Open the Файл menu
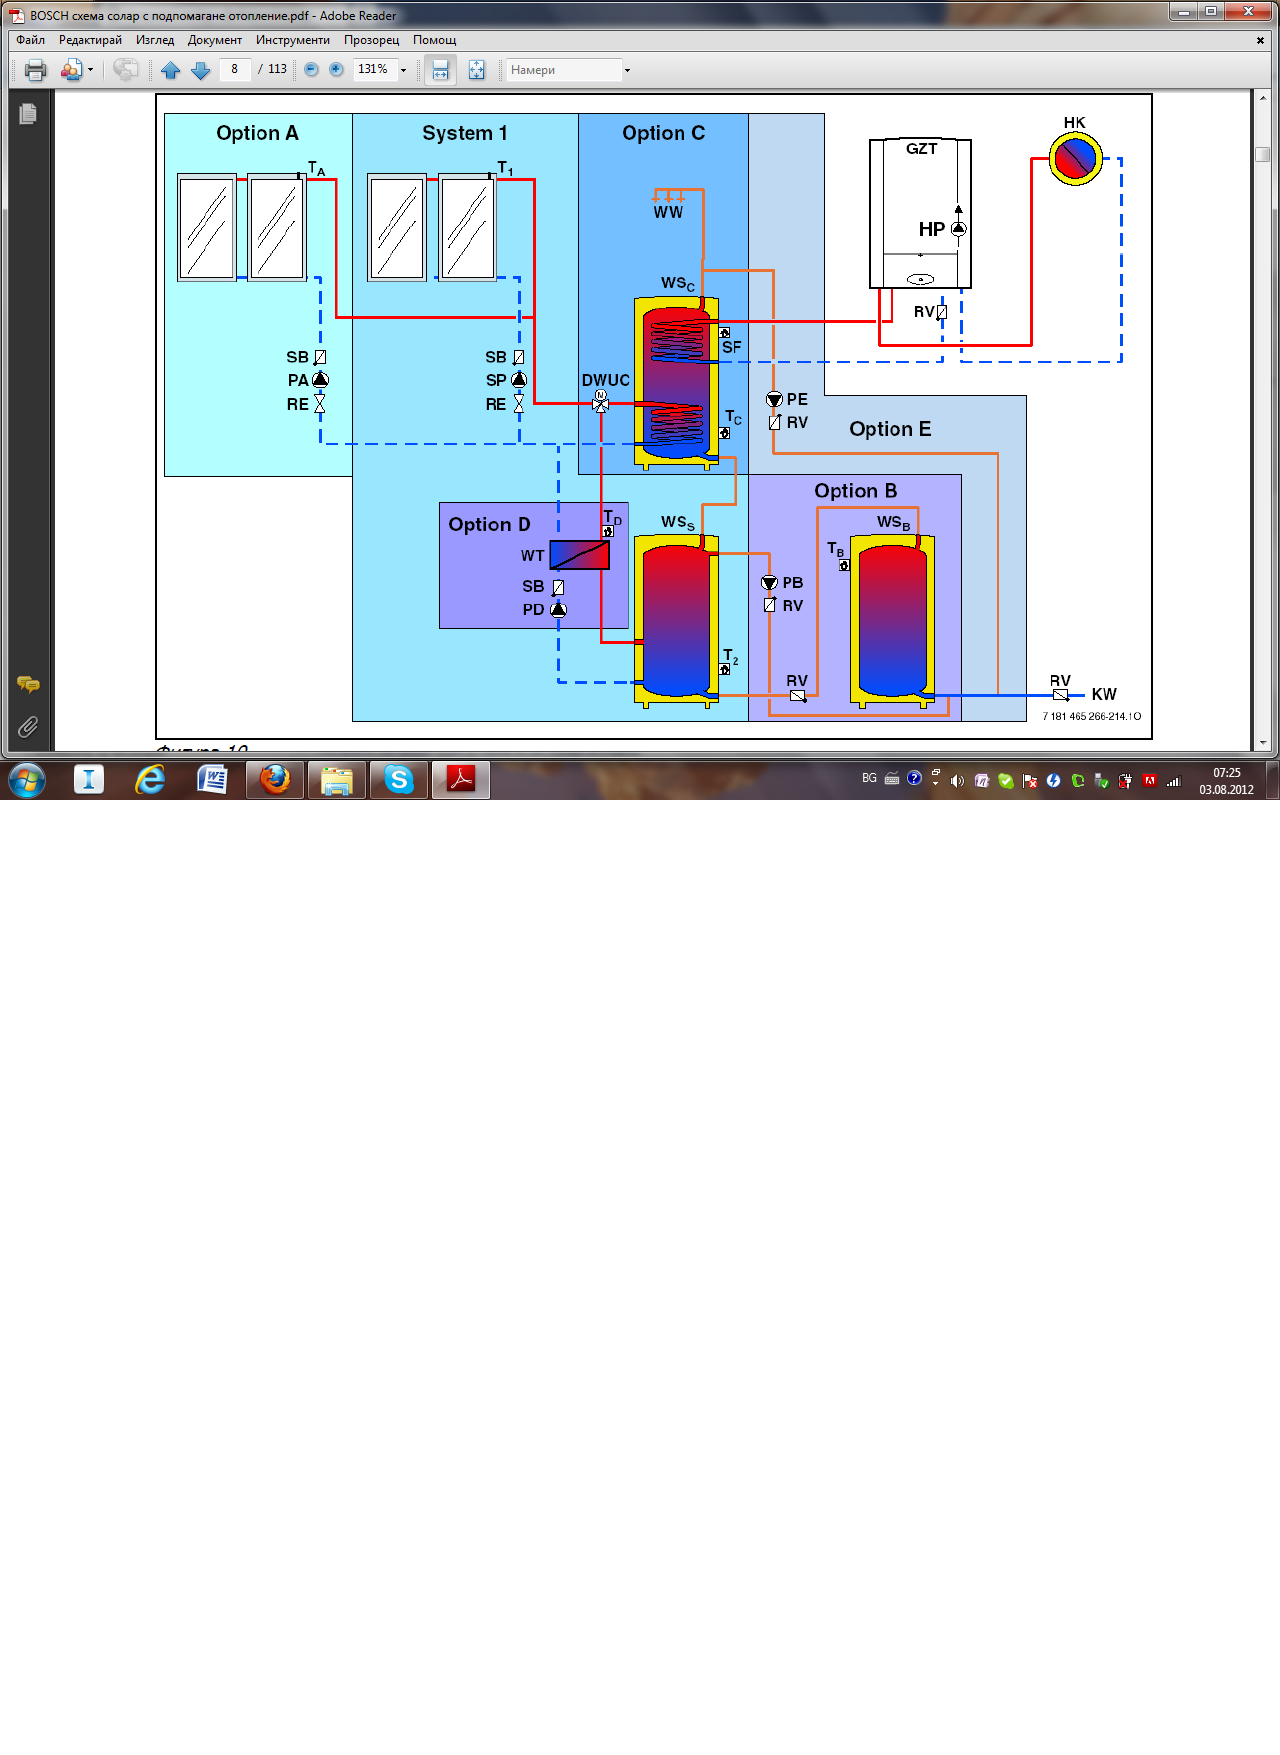Image resolution: width=1280 pixels, height=1755 pixels. tap(30, 40)
